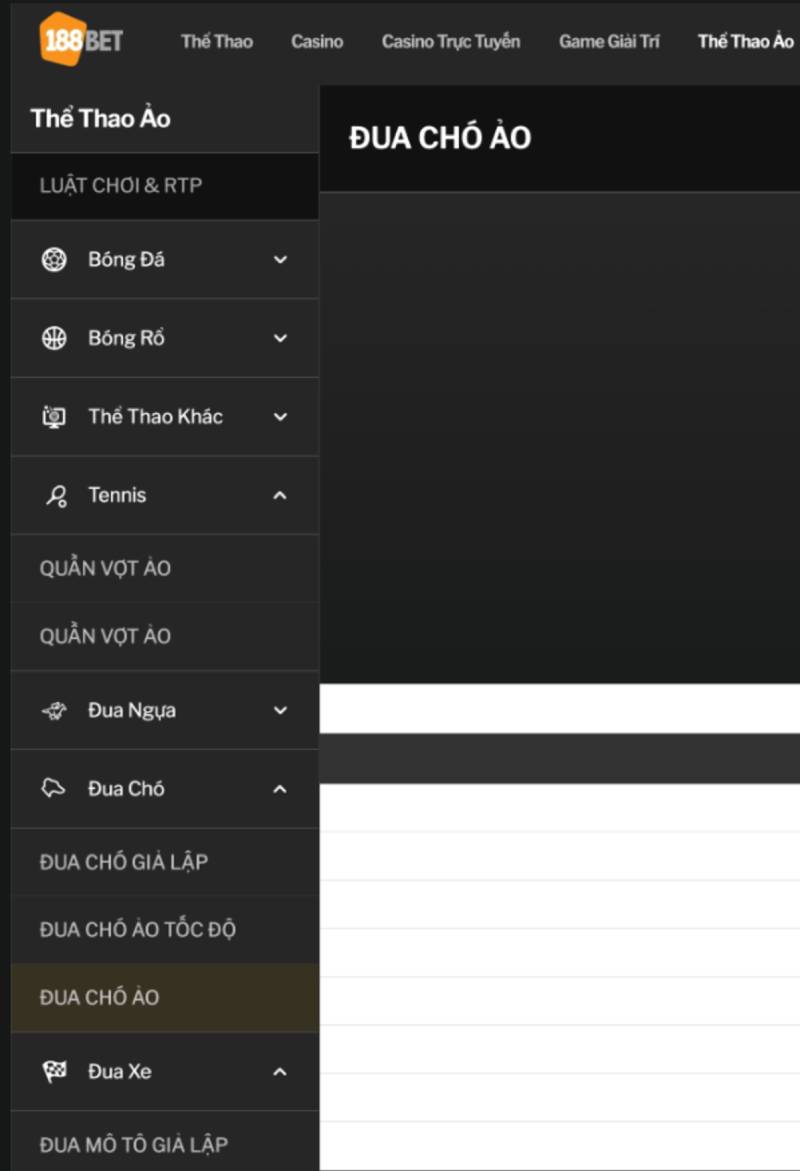This screenshot has height=1171, width=800.
Task: Click the Thể Thao Khác monitor icon
Action: (54, 417)
